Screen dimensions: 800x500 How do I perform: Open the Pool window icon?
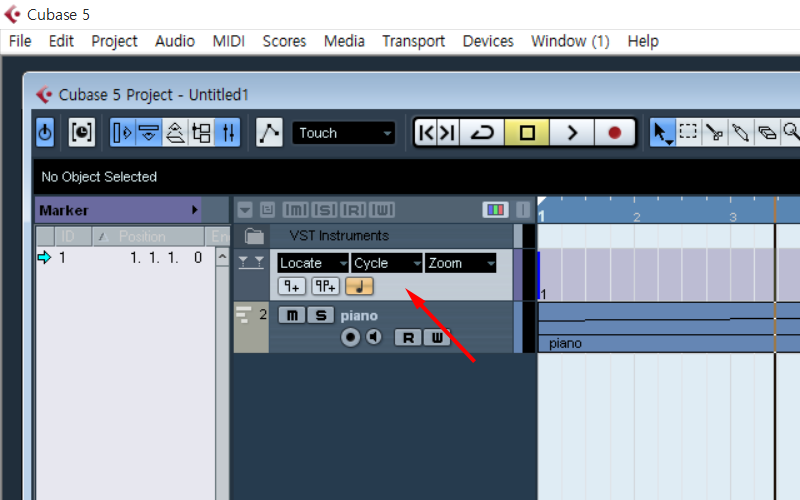(202, 133)
